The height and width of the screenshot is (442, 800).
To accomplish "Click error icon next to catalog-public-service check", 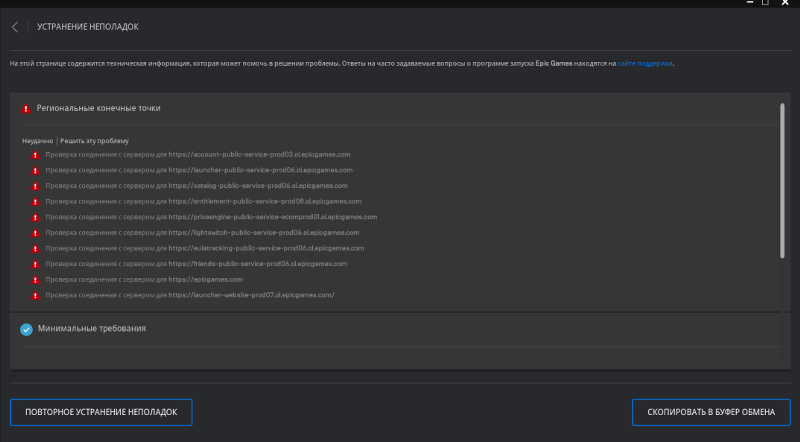I will 35,186.
